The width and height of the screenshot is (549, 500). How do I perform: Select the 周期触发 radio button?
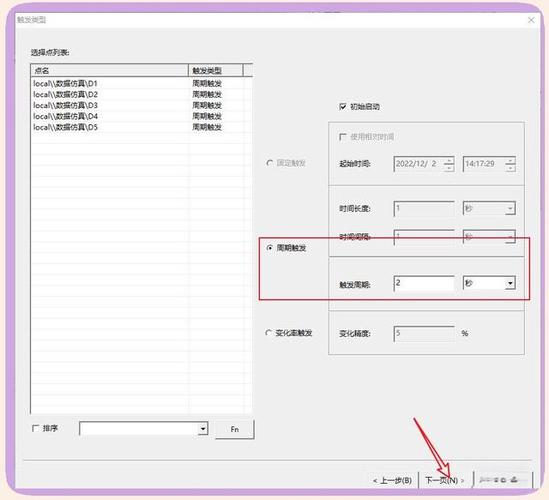coord(270,248)
